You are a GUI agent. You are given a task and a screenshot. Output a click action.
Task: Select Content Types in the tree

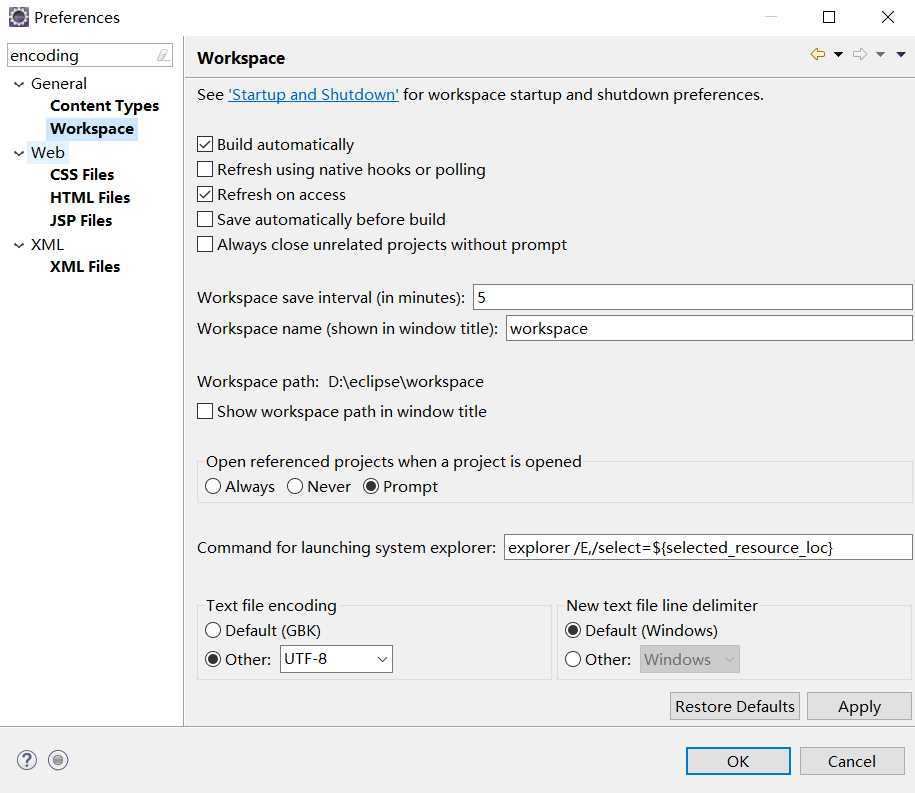click(104, 106)
